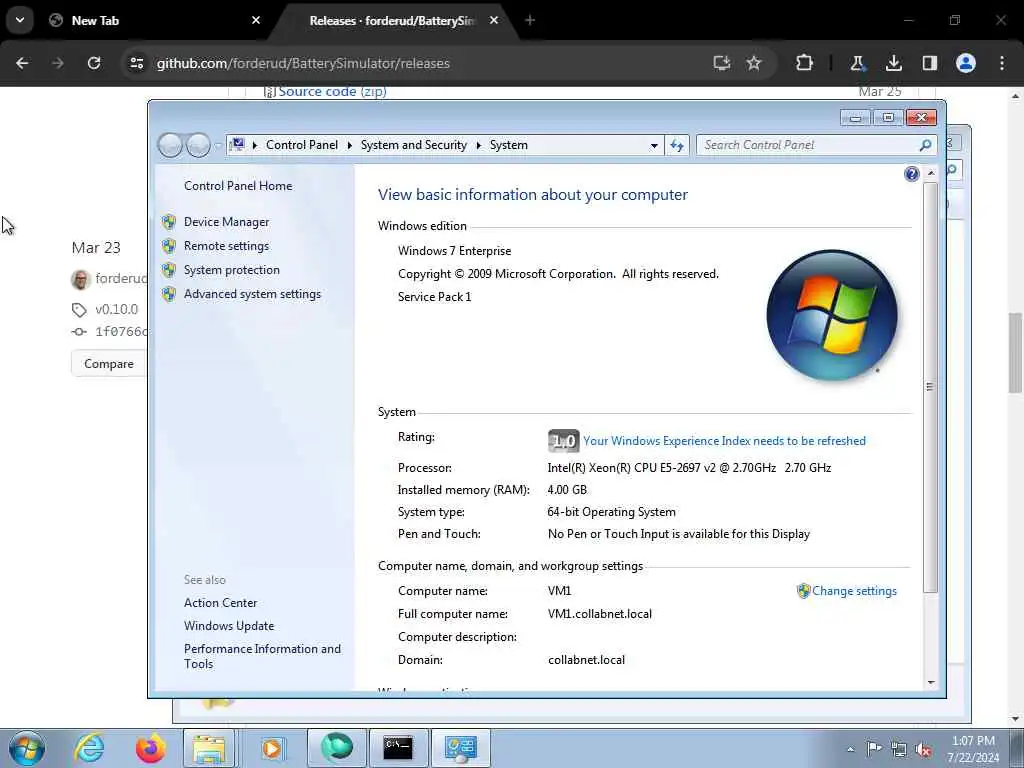This screenshot has width=1024, height=768.
Task: Open the address bar history dropdown
Action: [654, 146]
